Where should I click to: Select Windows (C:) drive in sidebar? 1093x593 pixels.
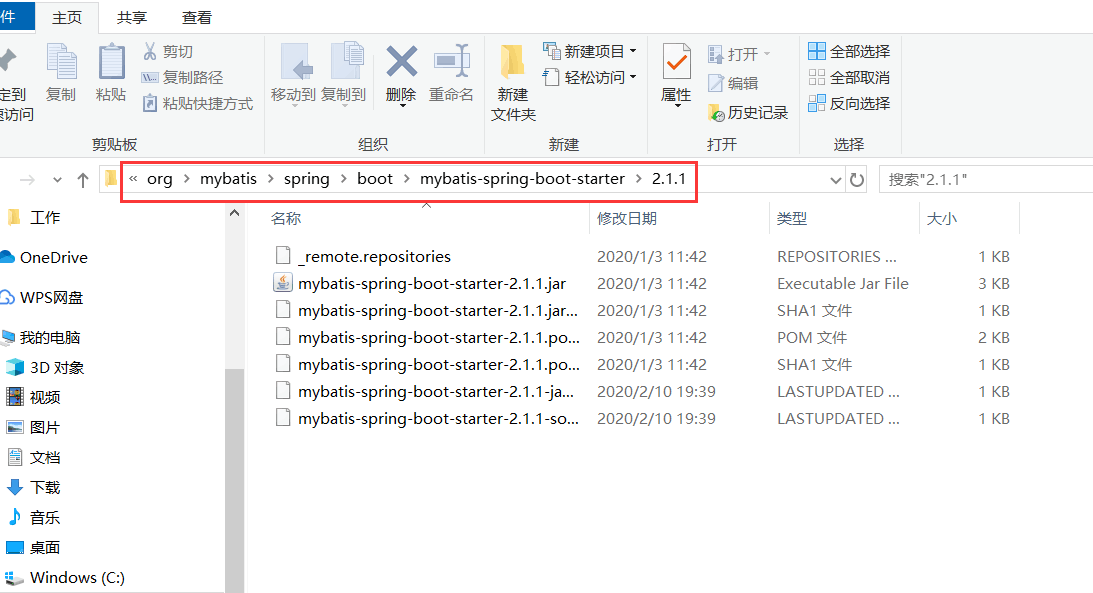[66, 578]
